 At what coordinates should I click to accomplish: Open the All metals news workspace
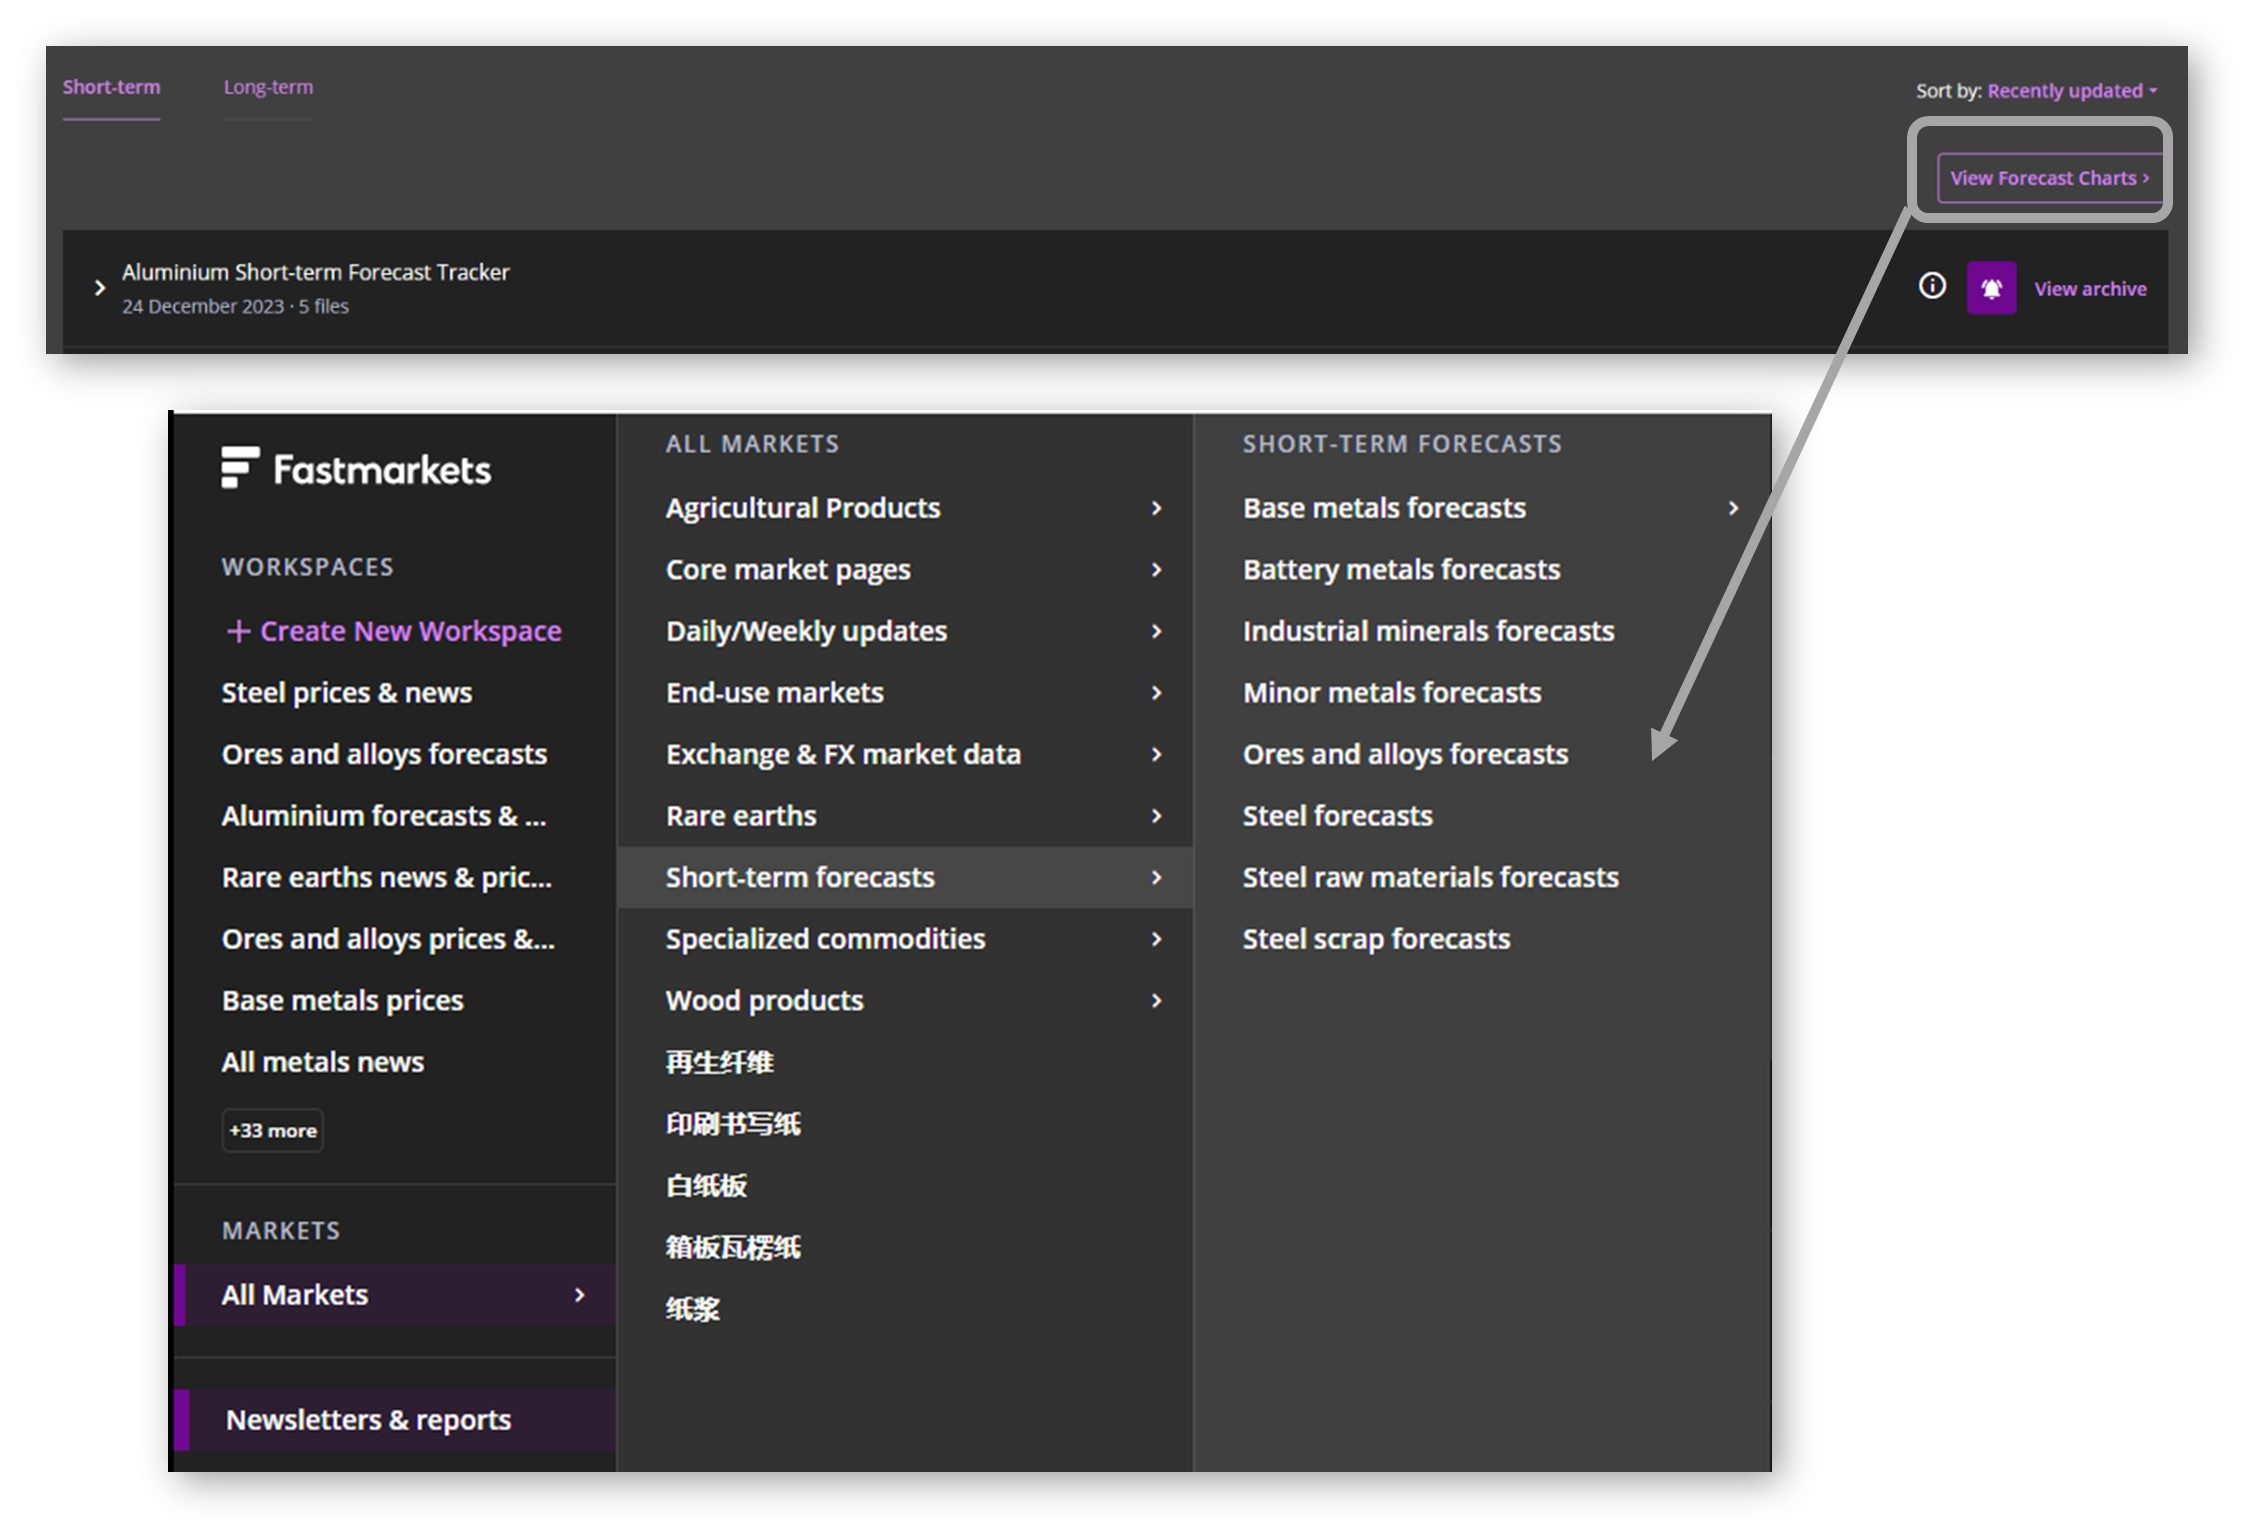pyautogui.click(x=323, y=1062)
